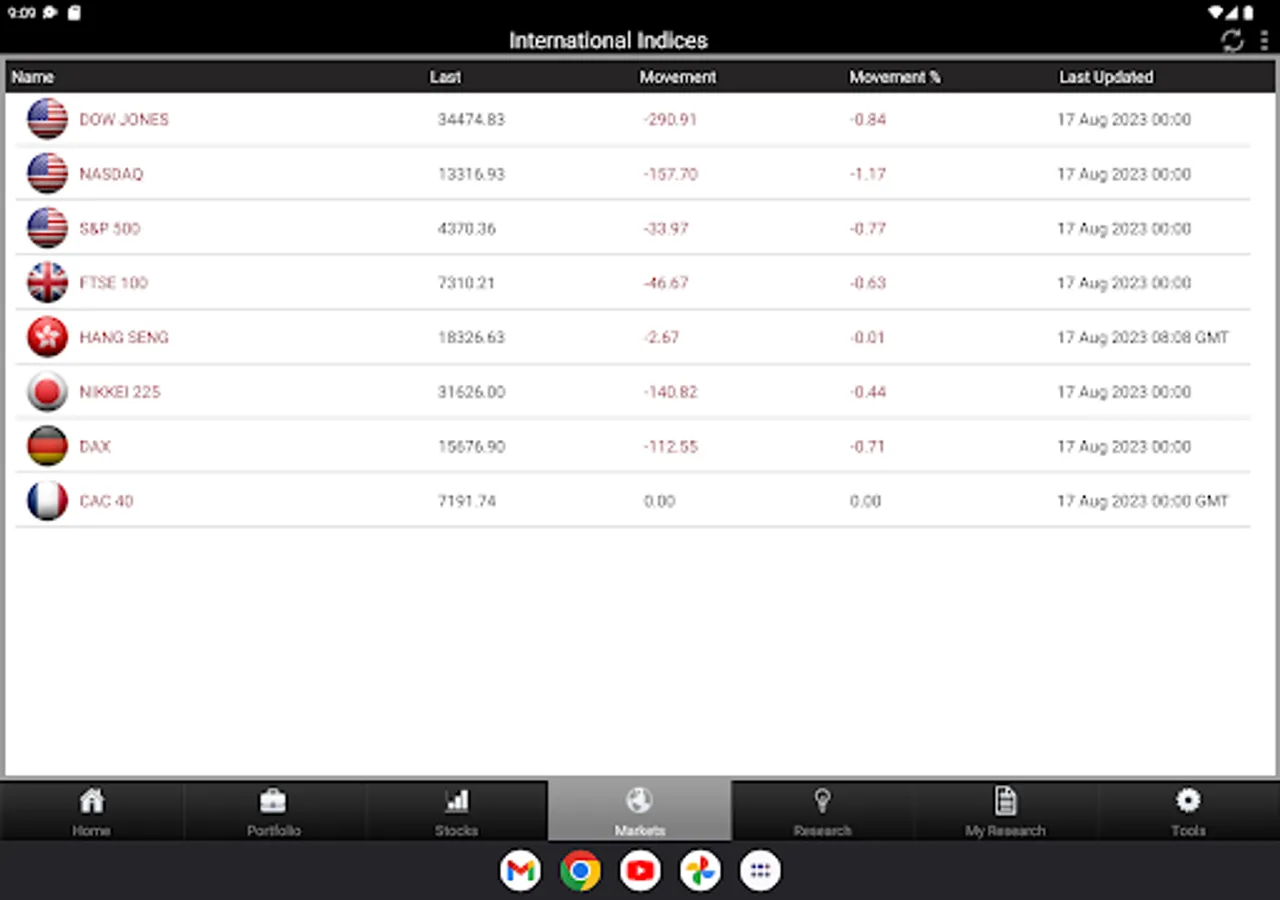This screenshot has width=1280, height=900.
Task: Open Google Photos from the dock
Action: pos(700,871)
